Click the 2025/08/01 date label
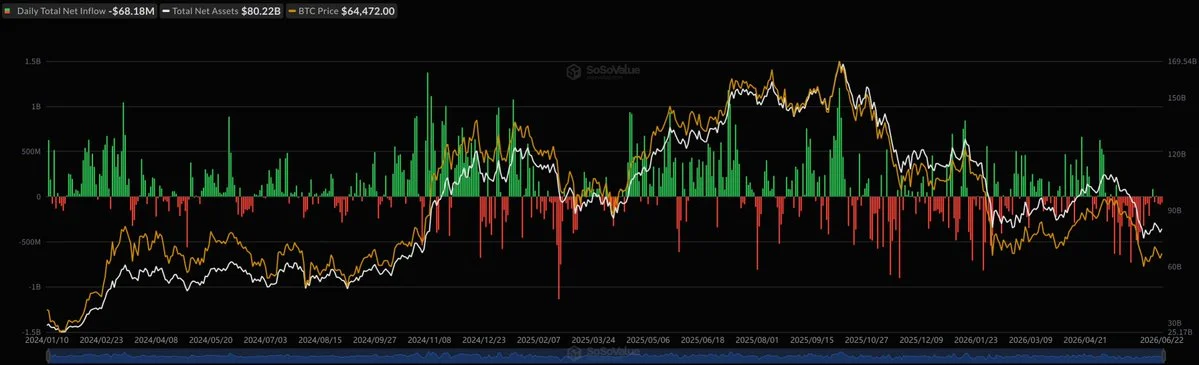 click(756, 339)
